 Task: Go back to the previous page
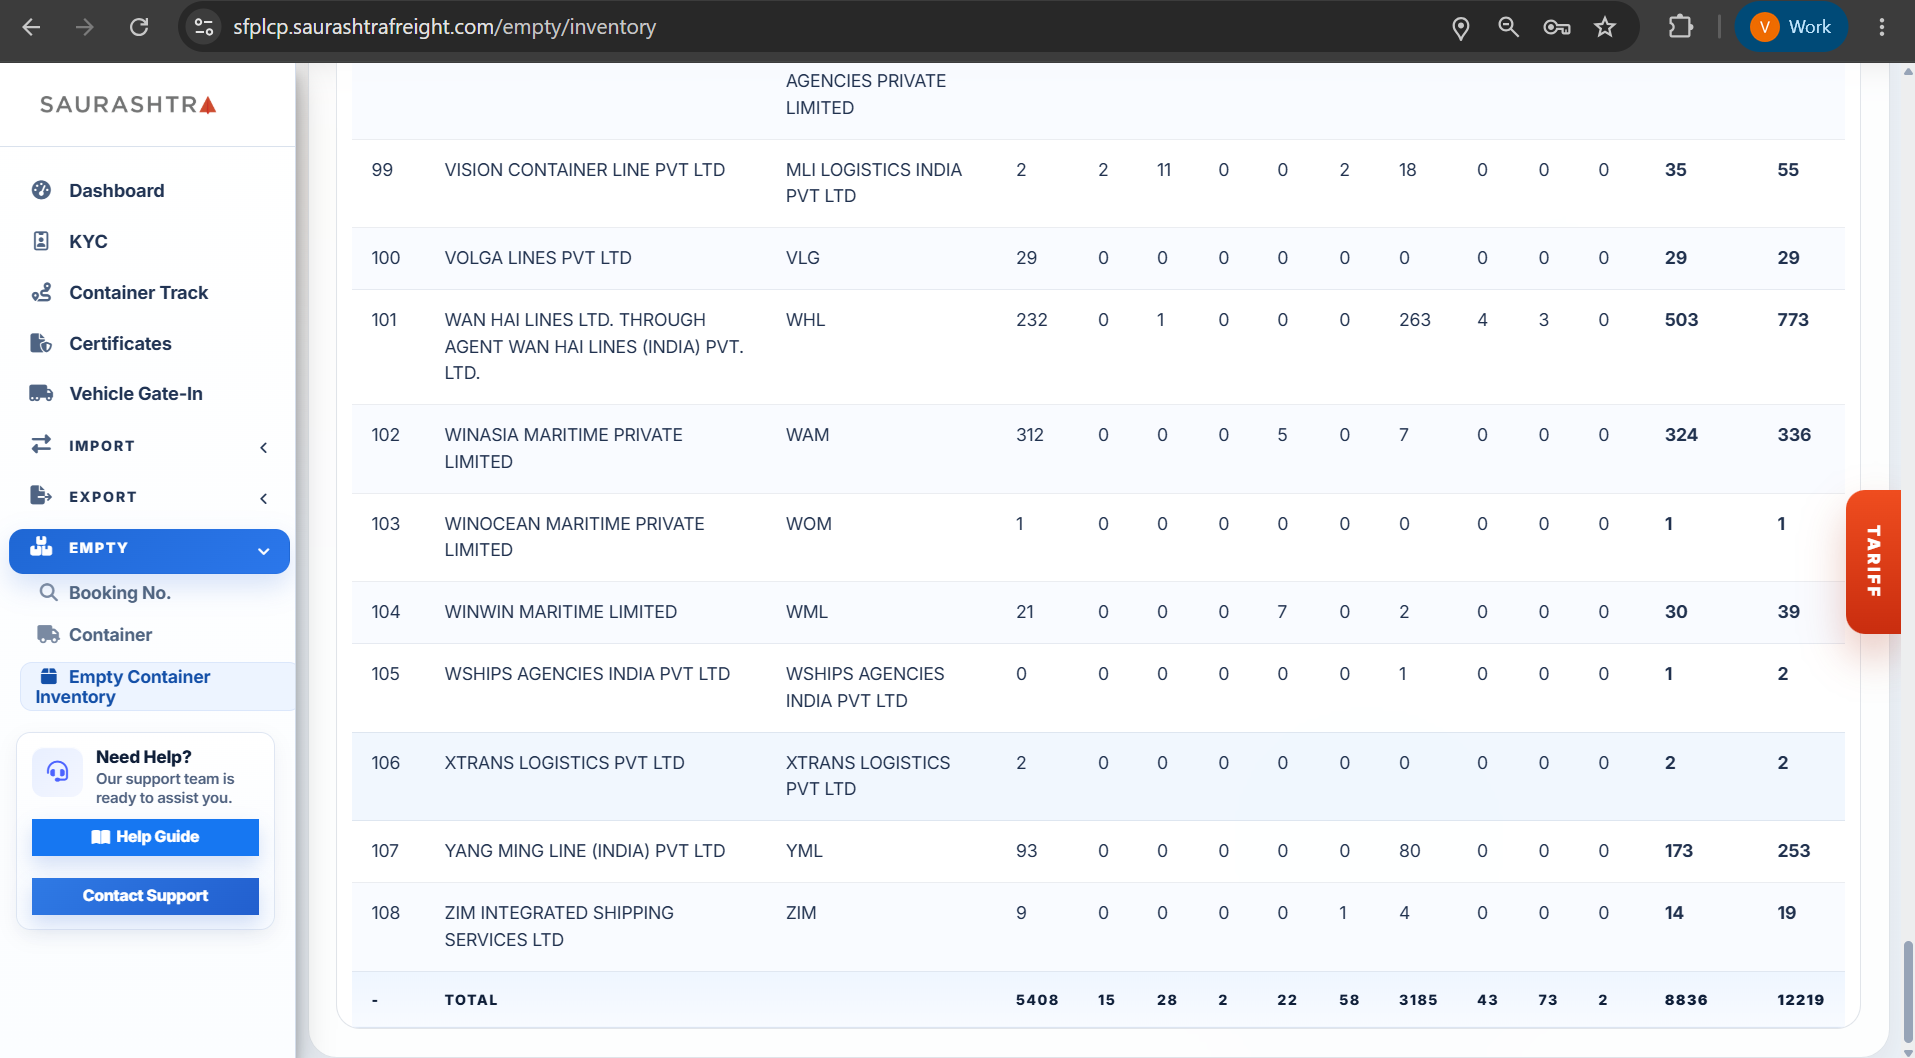32,27
